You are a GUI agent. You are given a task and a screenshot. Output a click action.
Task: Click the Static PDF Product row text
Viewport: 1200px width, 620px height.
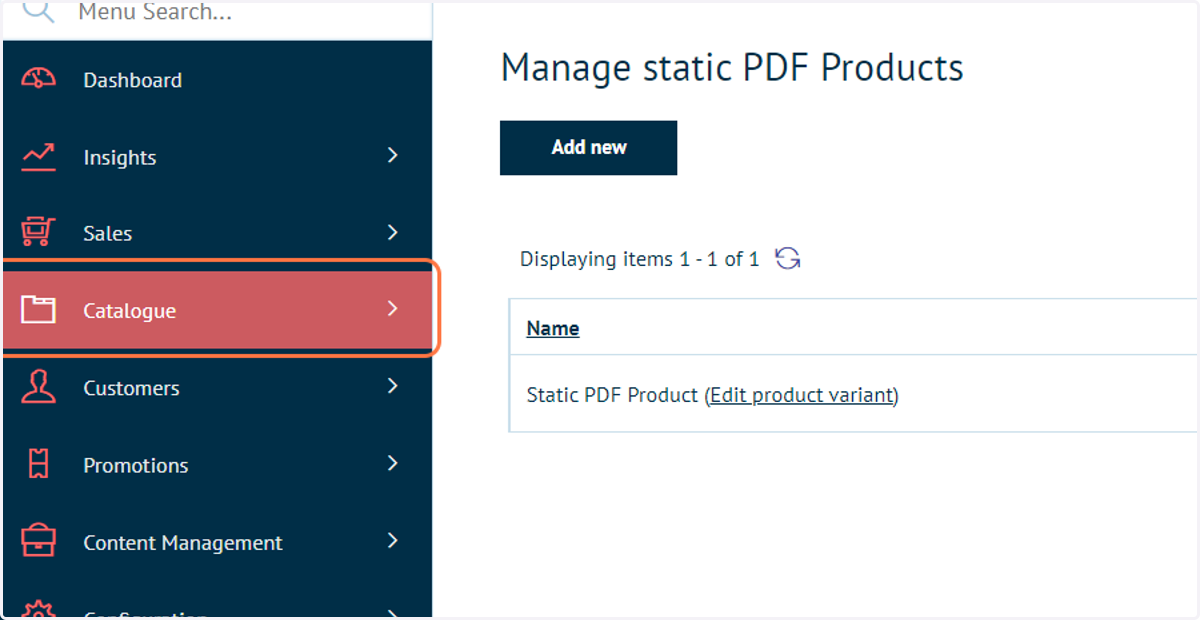(612, 395)
